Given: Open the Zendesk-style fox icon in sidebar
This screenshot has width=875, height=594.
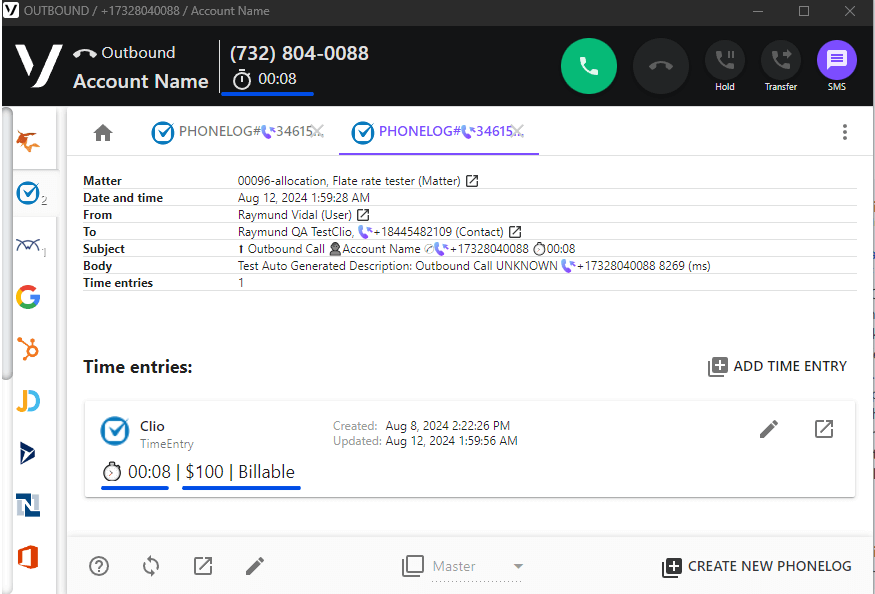Looking at the screenshot, I should pos(28,141).
